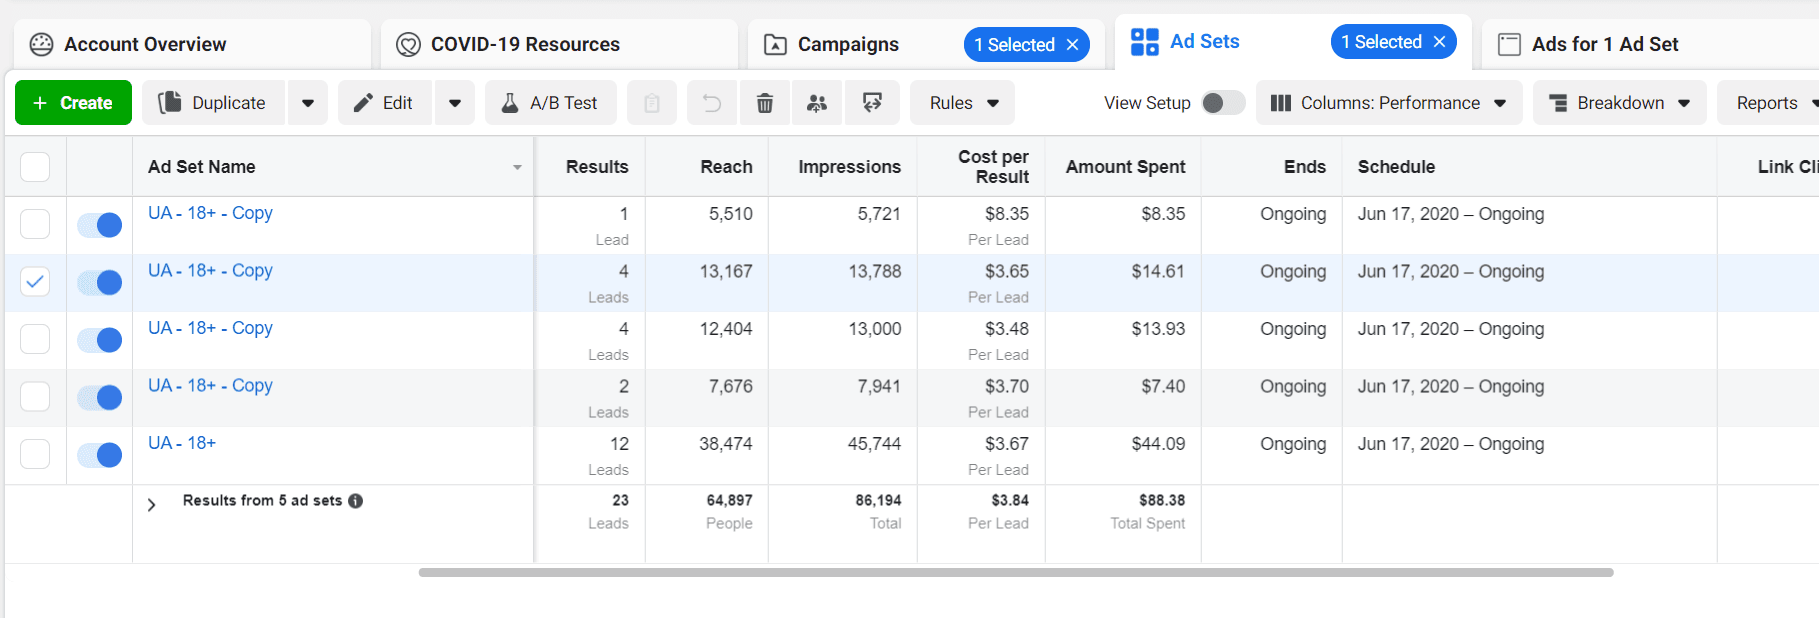
Task: Open the Columns: Performance dropdown
Action: pyautogui.click(x=1388, y=103)
